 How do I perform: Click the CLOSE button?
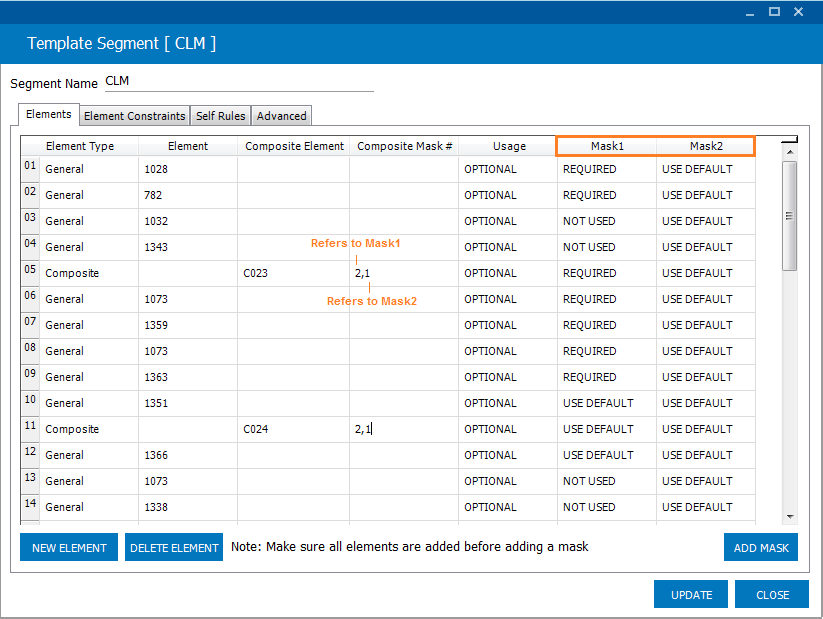coord(772,594)
